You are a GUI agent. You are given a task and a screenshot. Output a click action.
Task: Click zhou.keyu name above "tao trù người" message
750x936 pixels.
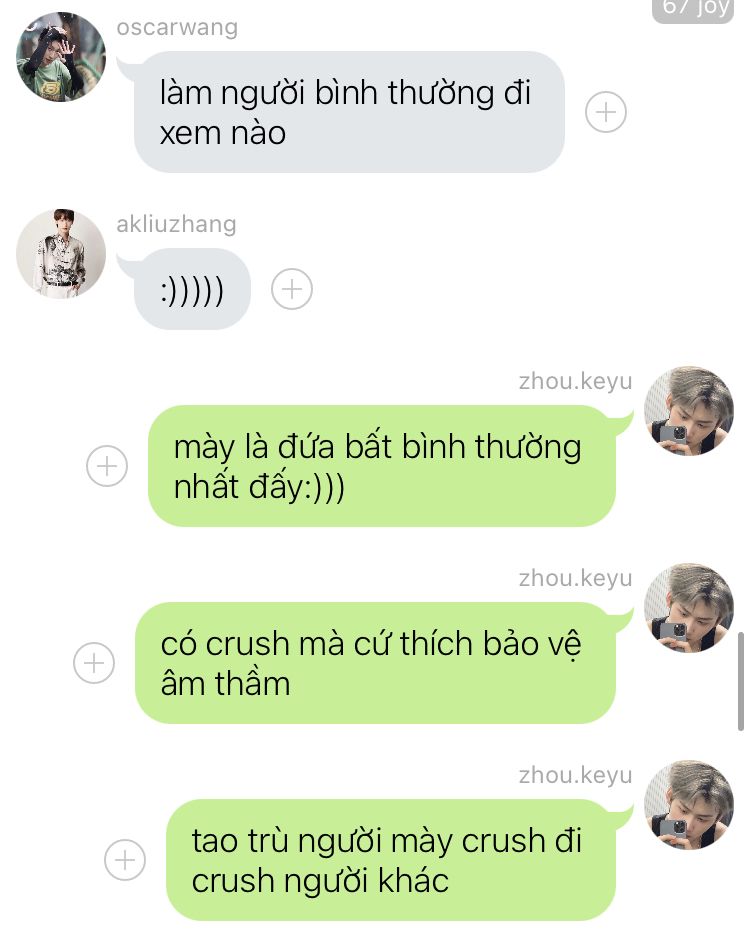tap(575, 775)
